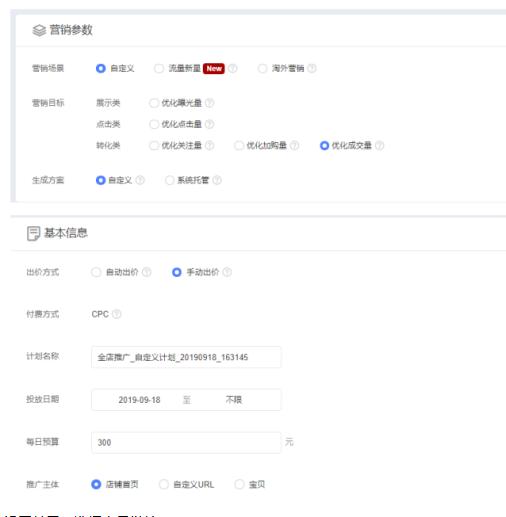Click the 计划名称 plan name field

186,357
